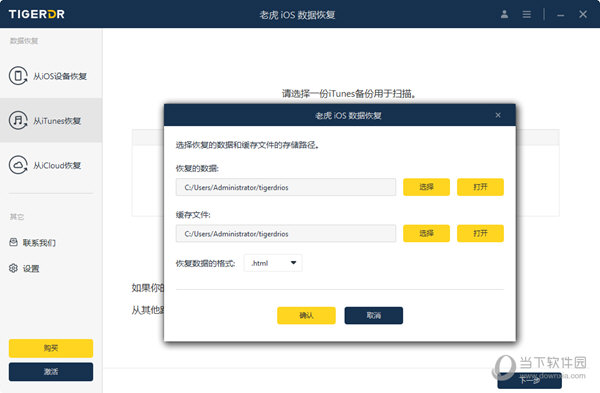Click the iOS device recovery phone icon

[18, 76]
